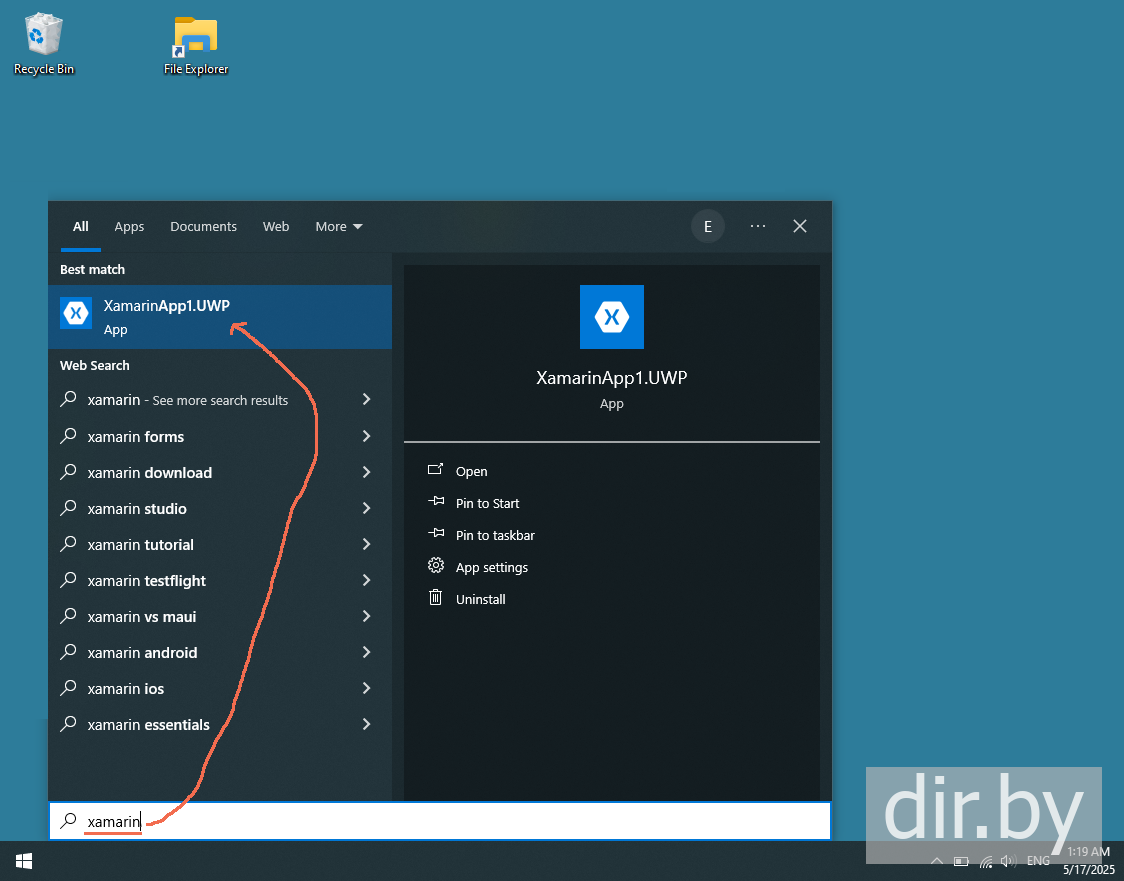Open the XamarinApp1.UWP best match result

point(219,317)
